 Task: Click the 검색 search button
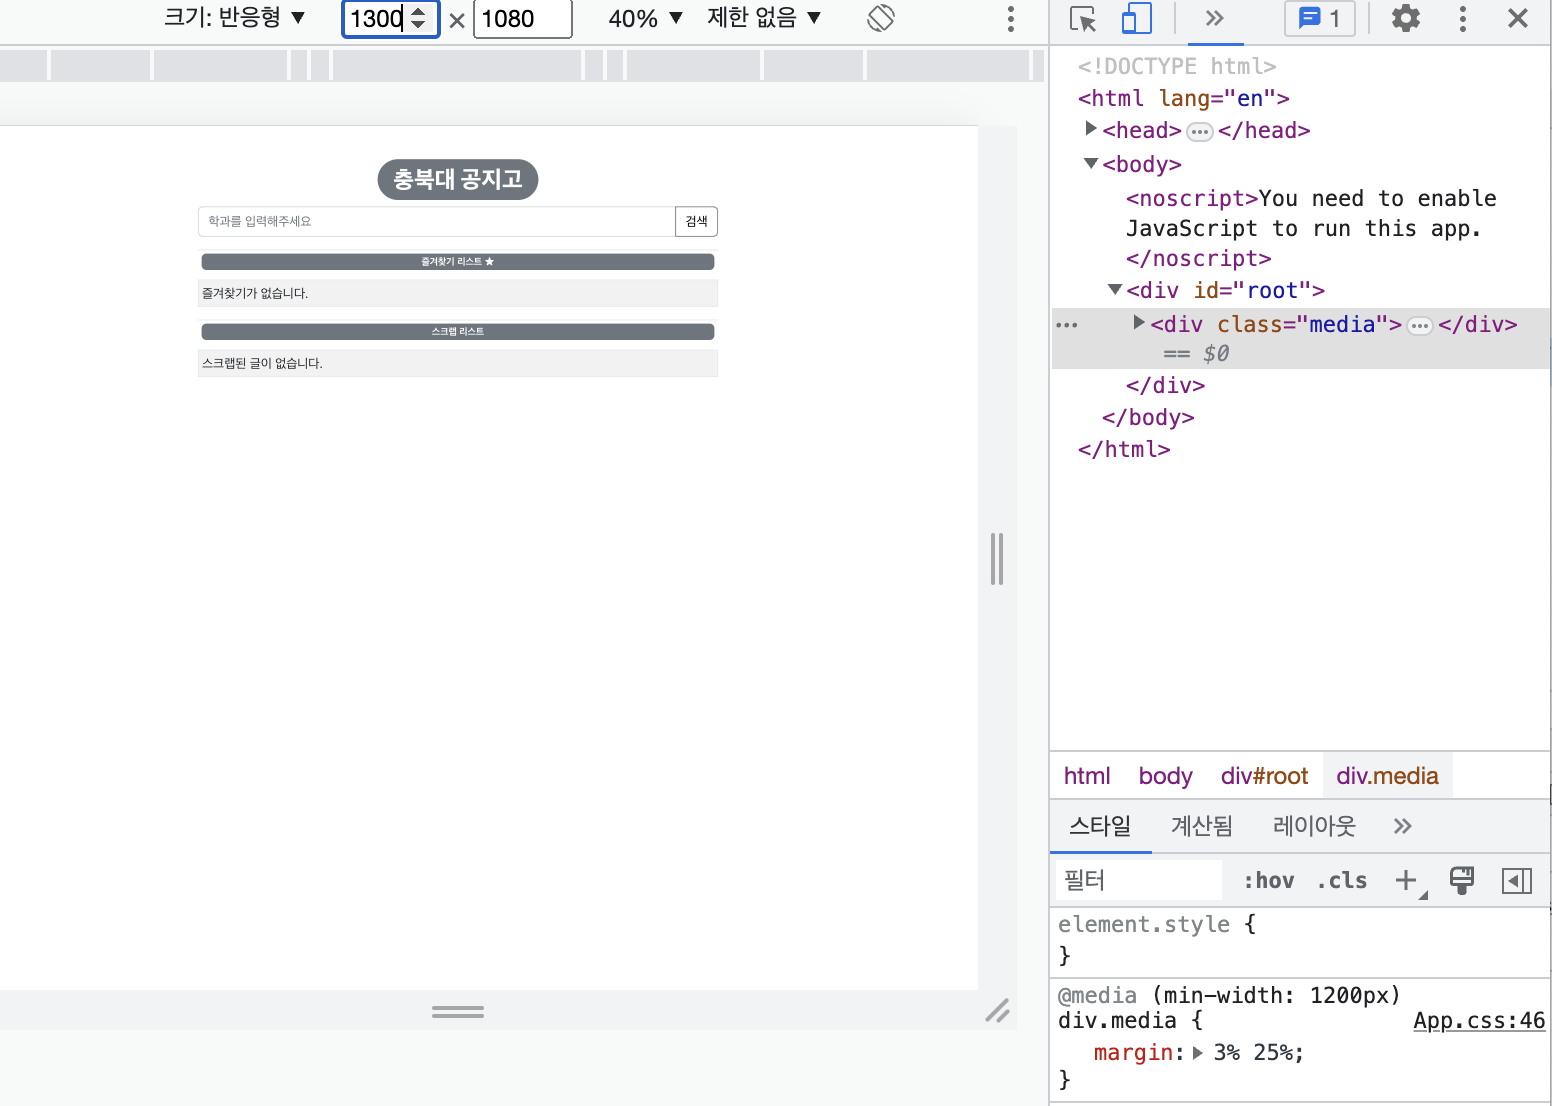tap(697, 221)
